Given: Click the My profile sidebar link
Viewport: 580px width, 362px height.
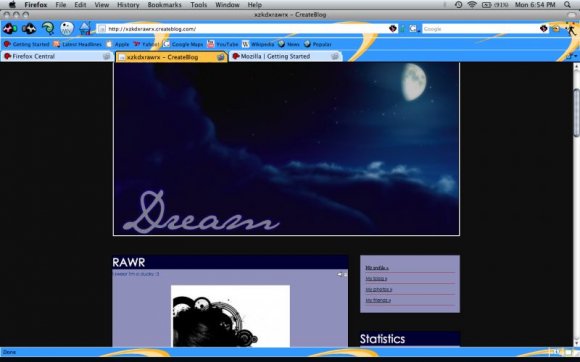Looking at the screenshot, I should coord(377,268).
